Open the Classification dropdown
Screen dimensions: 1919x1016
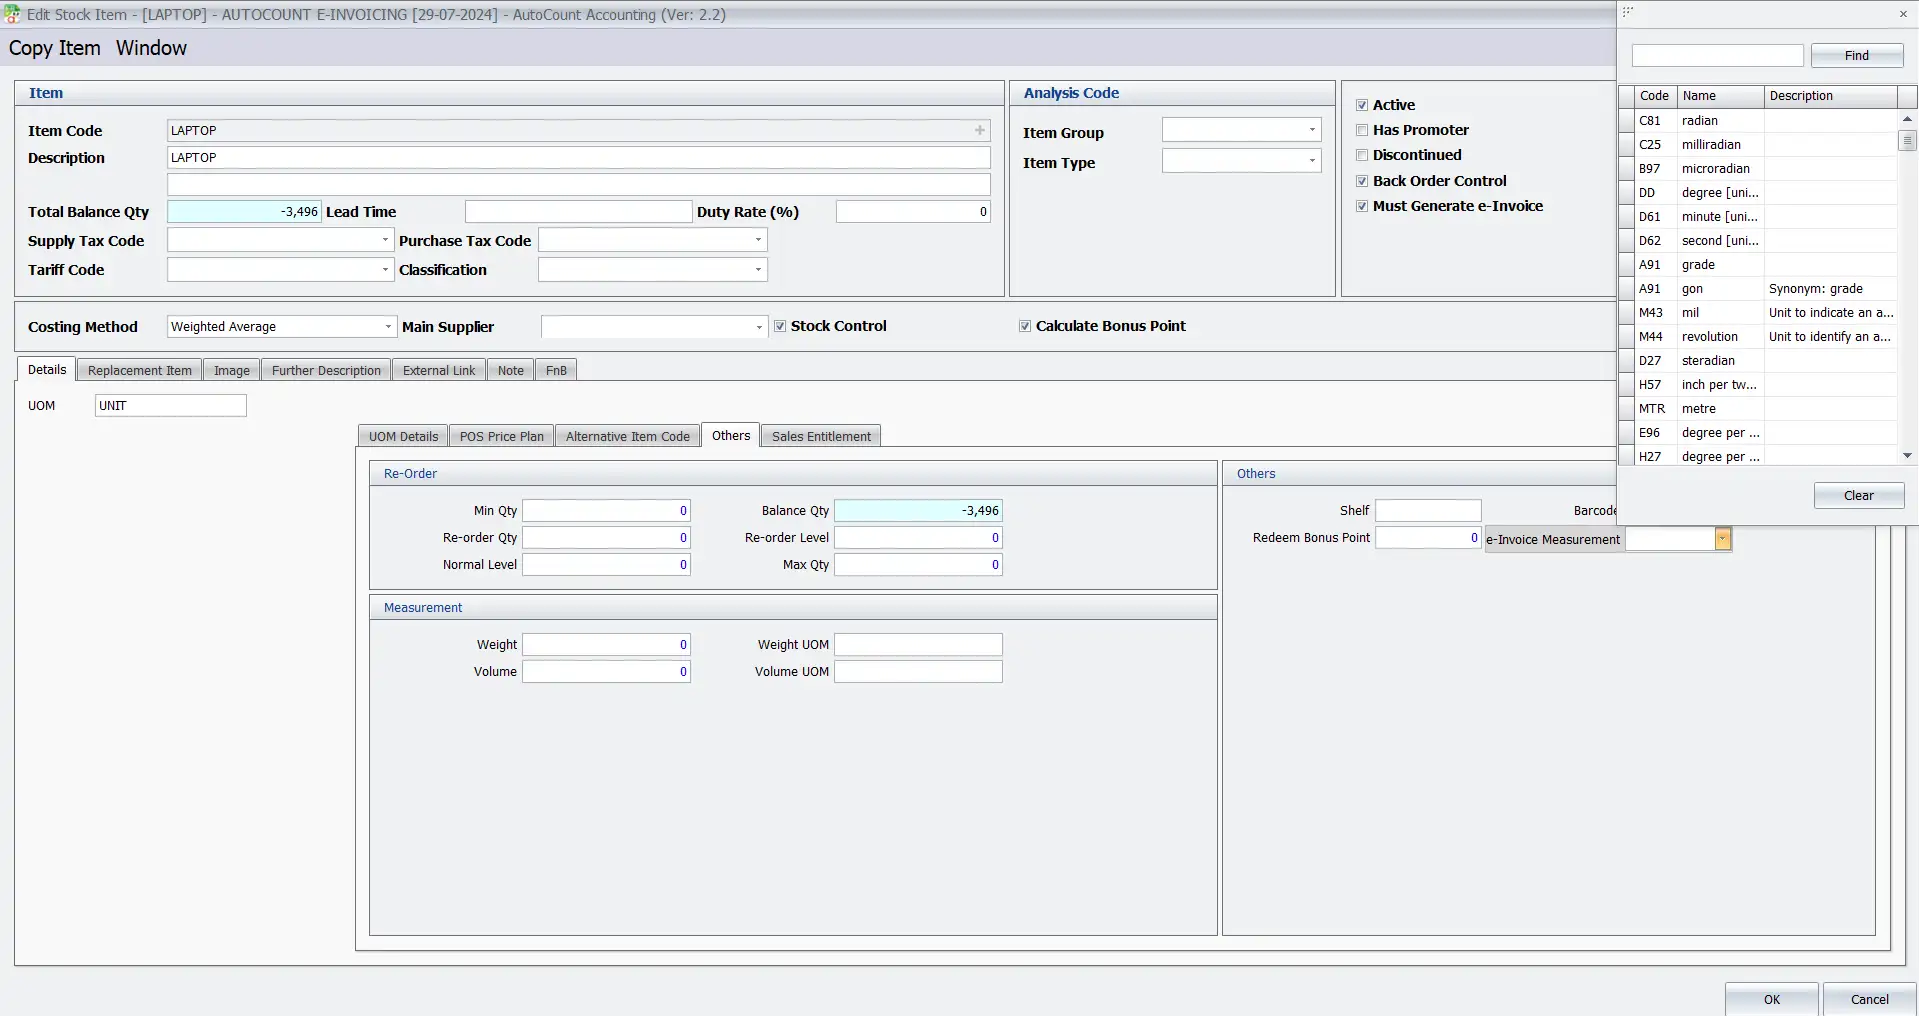click(x=757, y=269)
